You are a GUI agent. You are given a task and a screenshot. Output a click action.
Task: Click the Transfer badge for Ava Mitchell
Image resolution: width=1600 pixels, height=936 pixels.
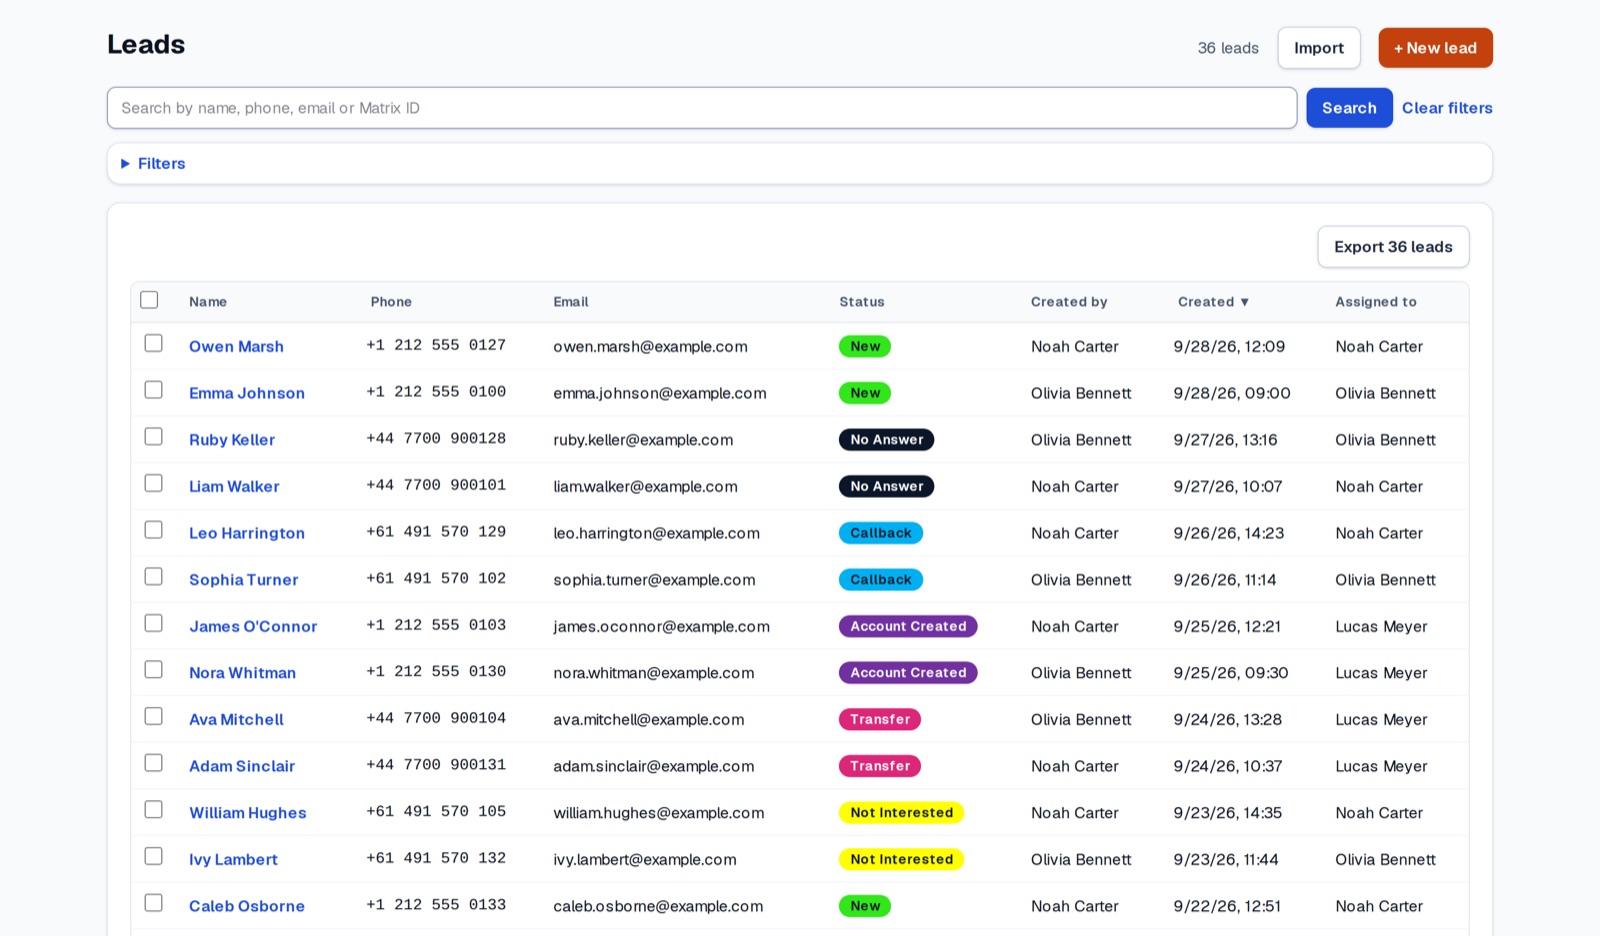(x=880, y=720)
